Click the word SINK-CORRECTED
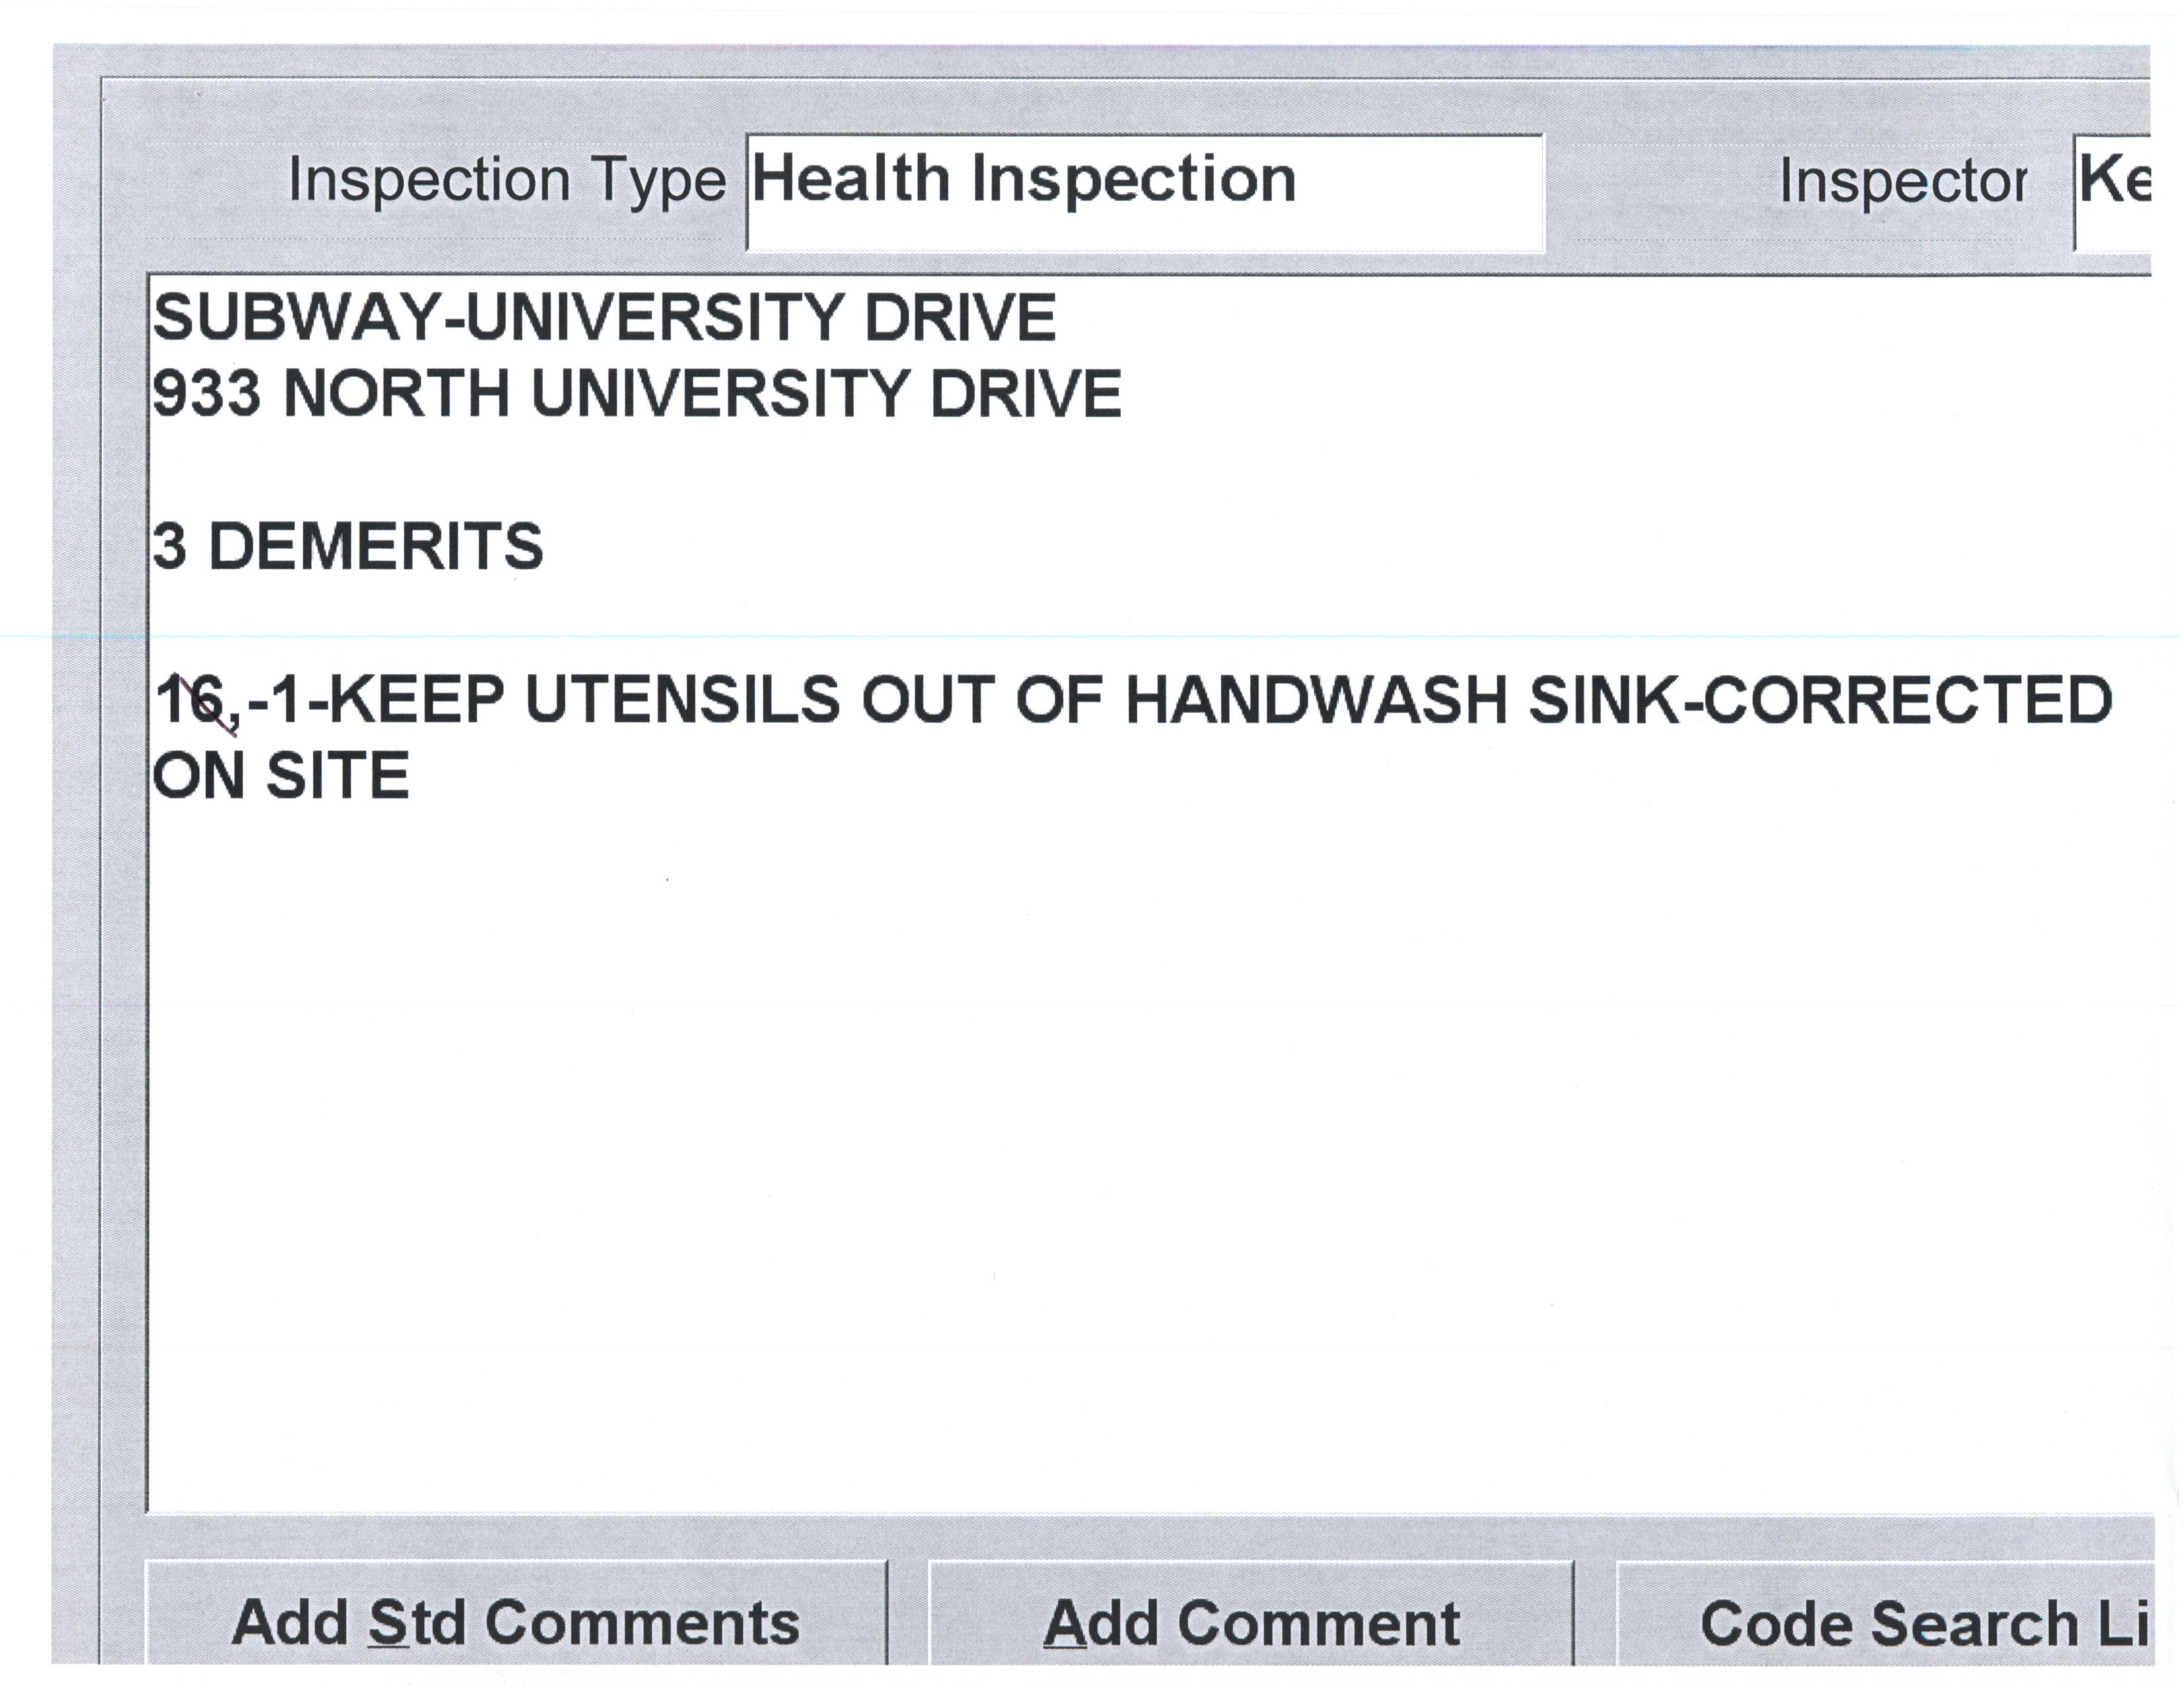The width and height of the screenshot is (2184, 1688). point(1820,700)
